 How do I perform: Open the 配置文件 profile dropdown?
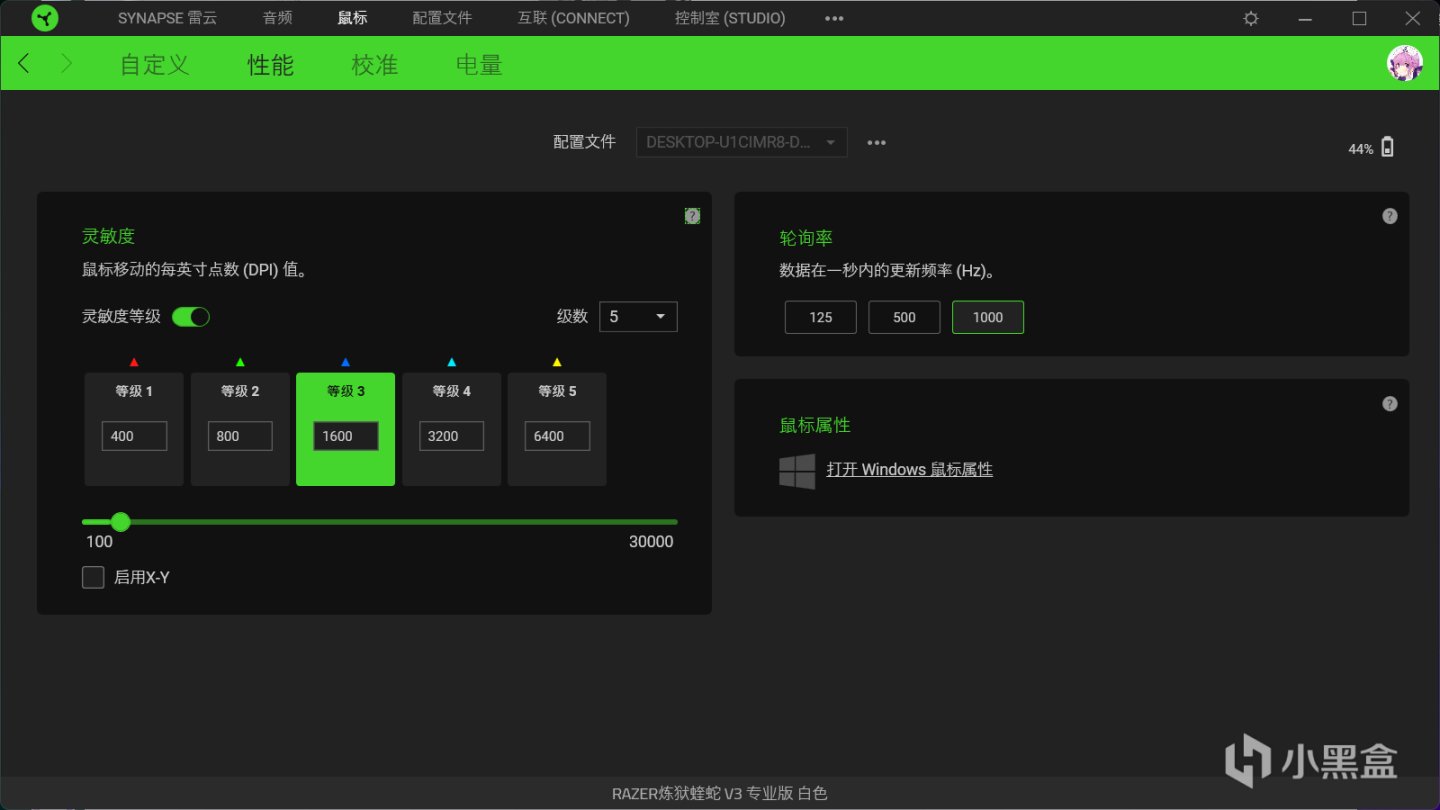(742, 142)
